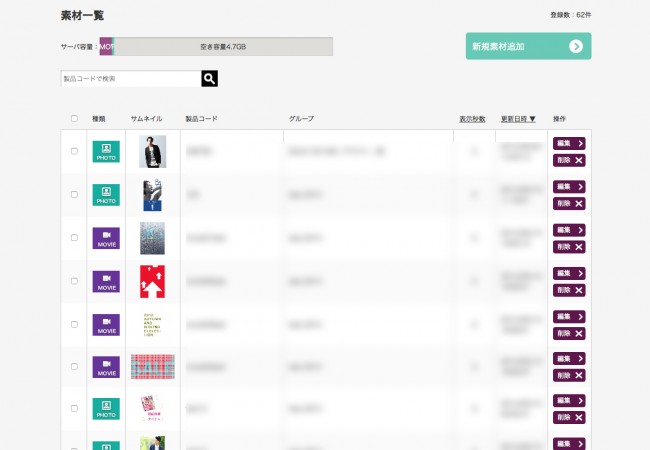This screenshot has height=450, width=650.
Task: Click the MOVIE type icon in fourth row
Action: pos(106,281)
